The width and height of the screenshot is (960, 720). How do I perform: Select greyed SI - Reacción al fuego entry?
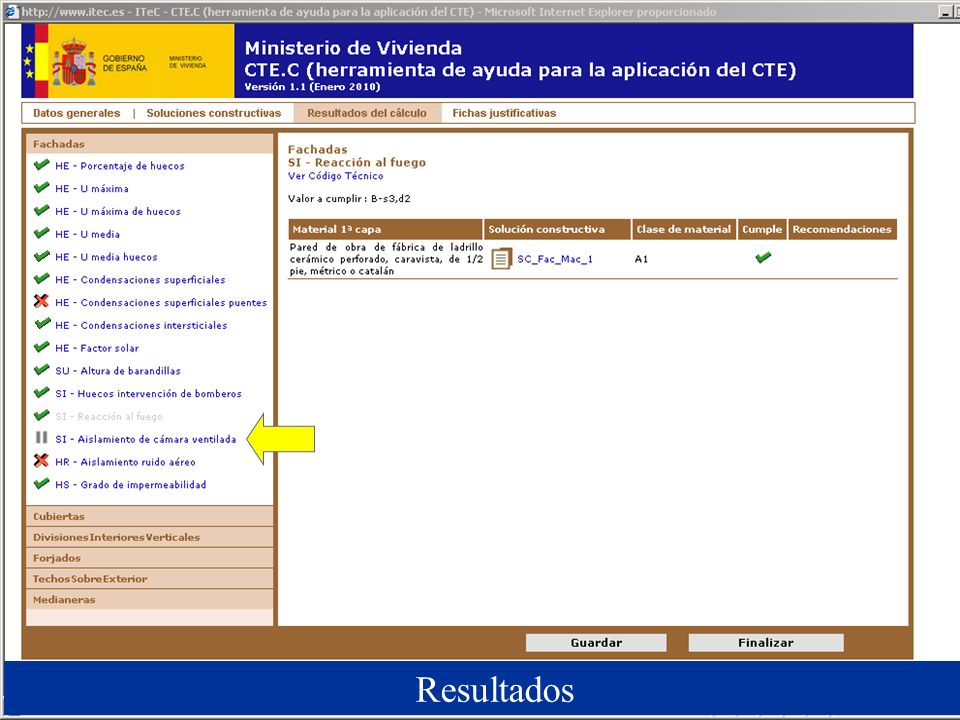108,416
